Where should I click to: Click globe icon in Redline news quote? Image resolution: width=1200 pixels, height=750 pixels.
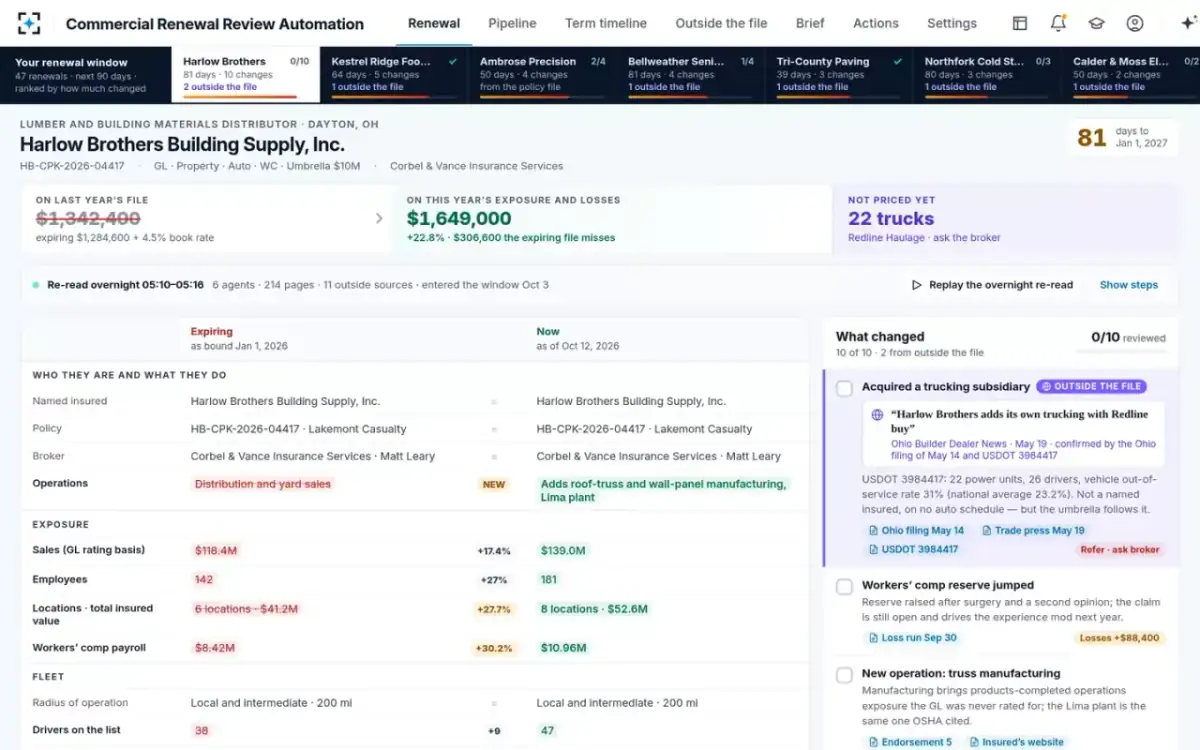tap(877, 414)
